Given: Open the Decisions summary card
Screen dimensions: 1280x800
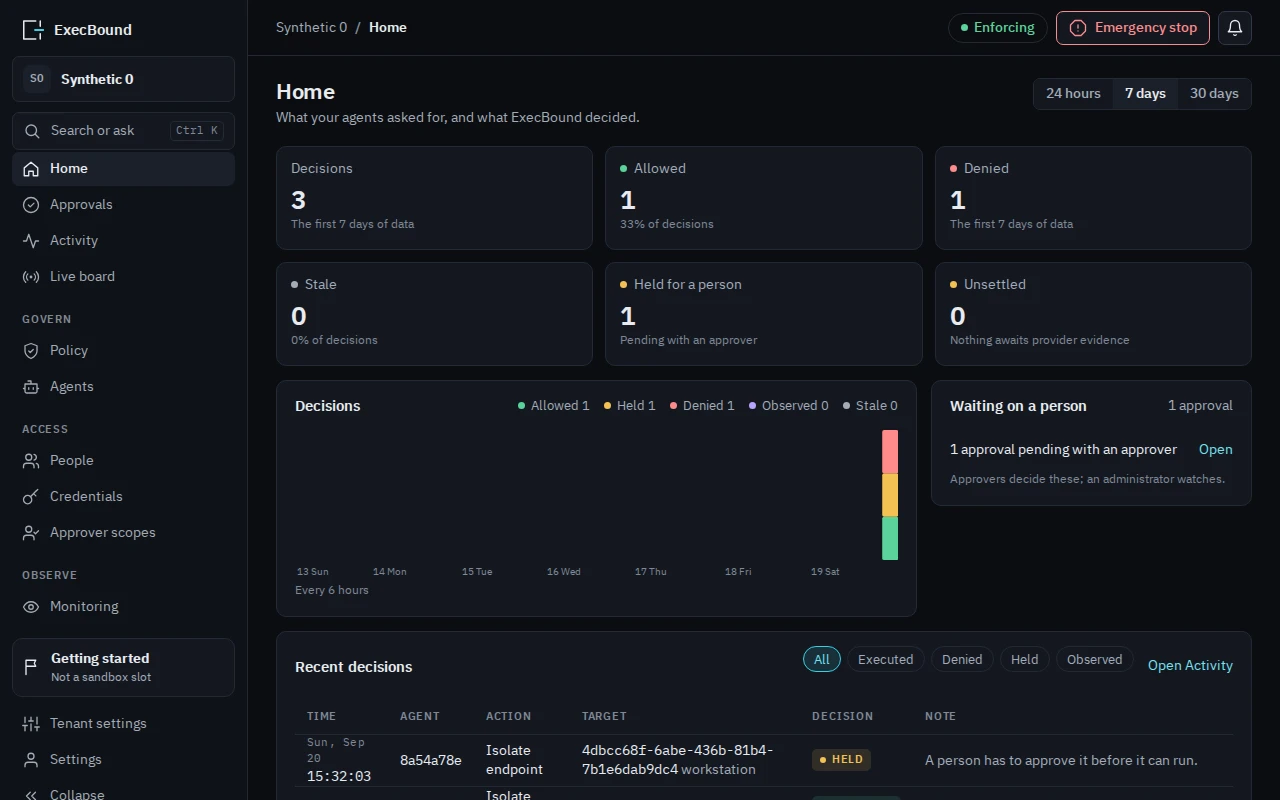Looking at the screenshot, I should click(434, 198).
